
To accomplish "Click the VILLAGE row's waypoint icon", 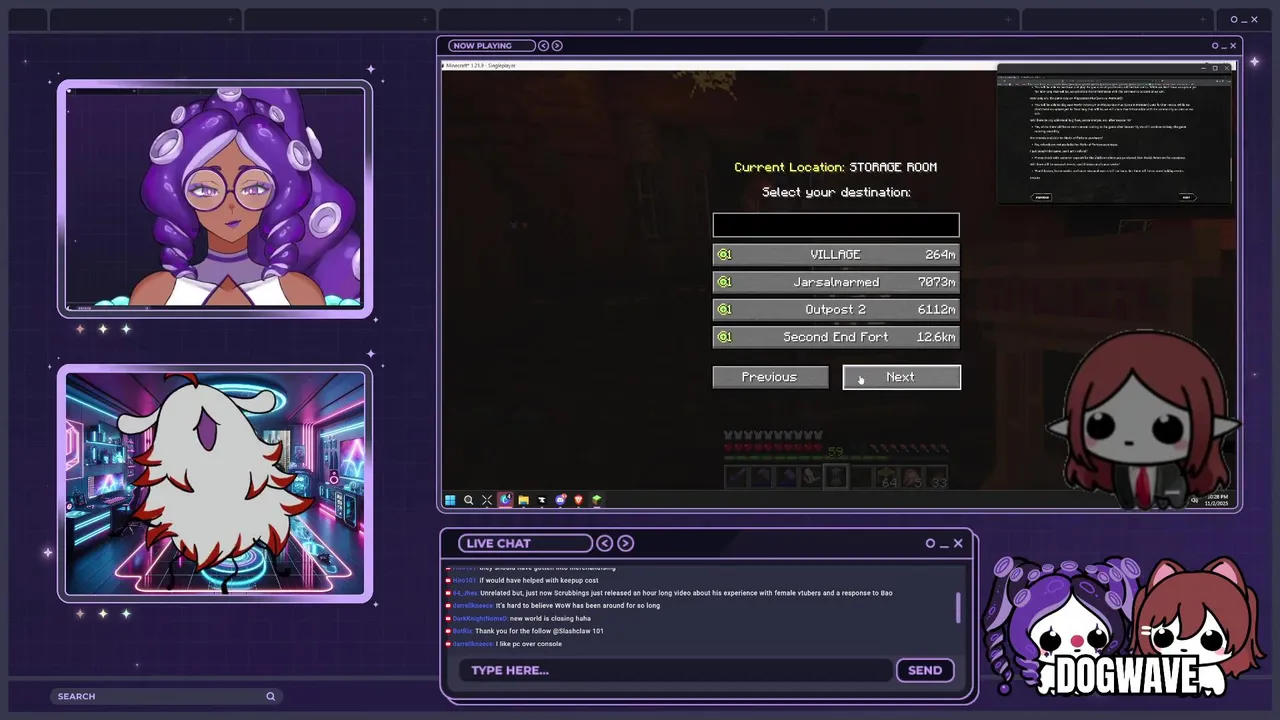I will 724,255.
